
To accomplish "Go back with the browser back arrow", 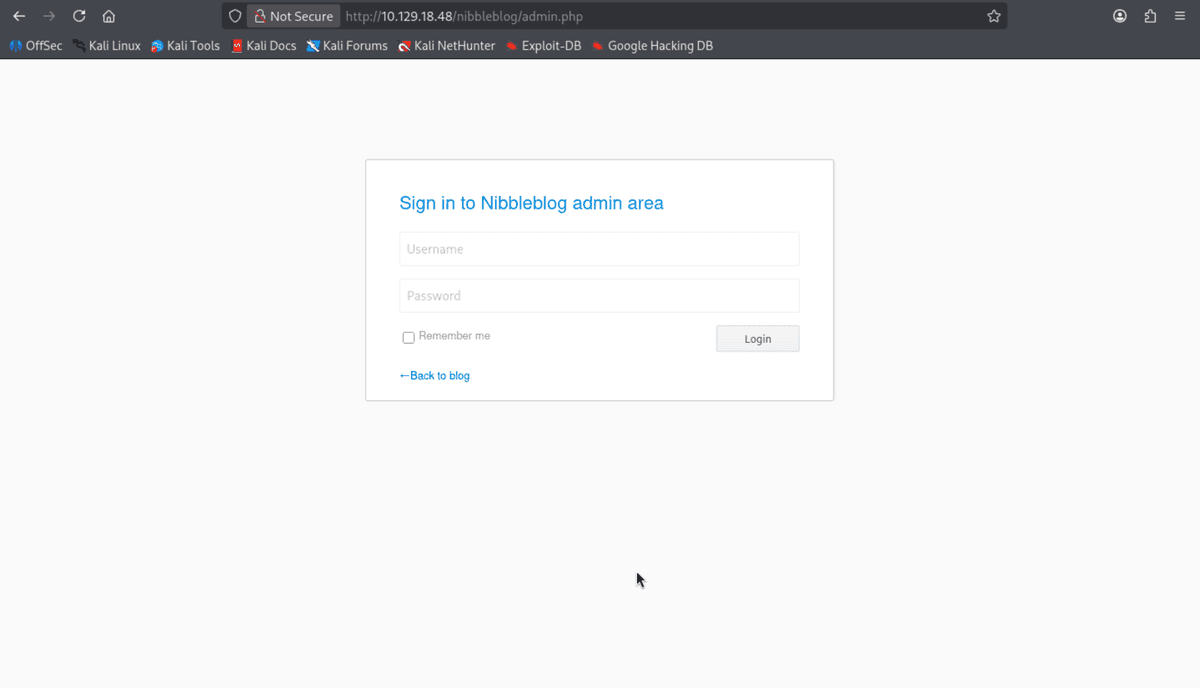I will coord(19,16).
